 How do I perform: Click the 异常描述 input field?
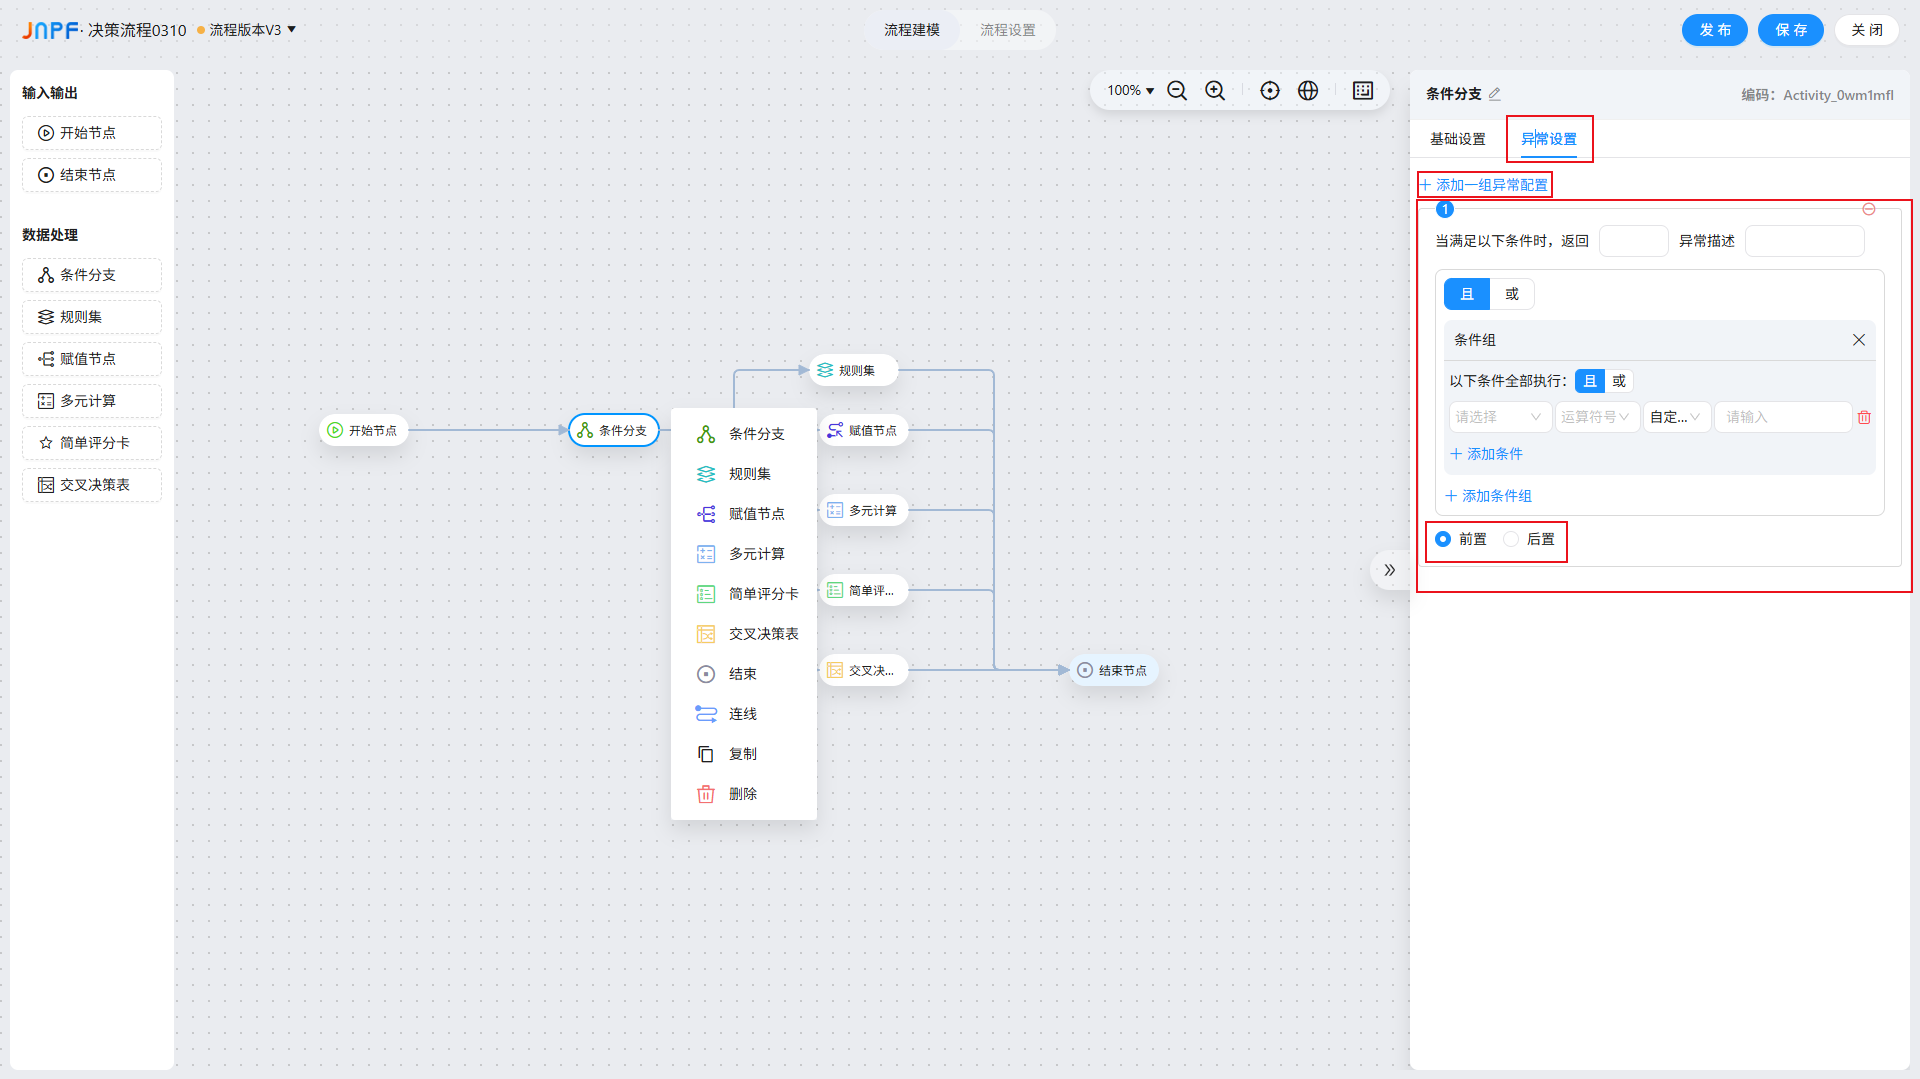(1804, 241)
